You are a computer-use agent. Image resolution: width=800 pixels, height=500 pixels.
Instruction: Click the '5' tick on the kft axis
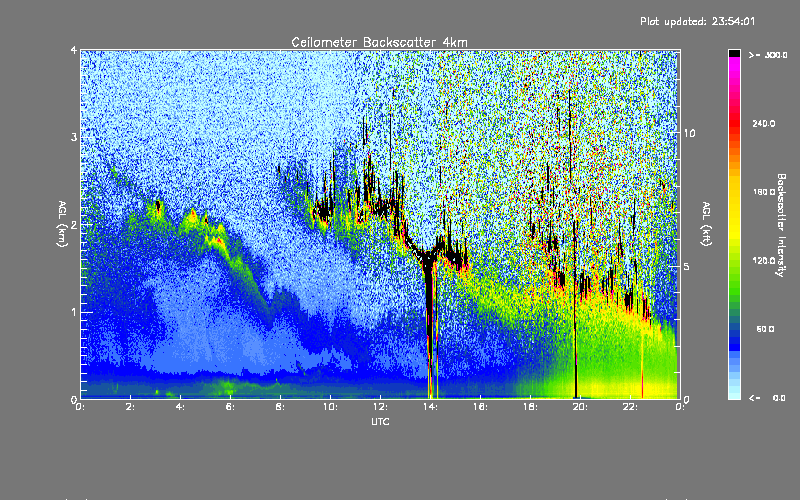coord(687,266)
